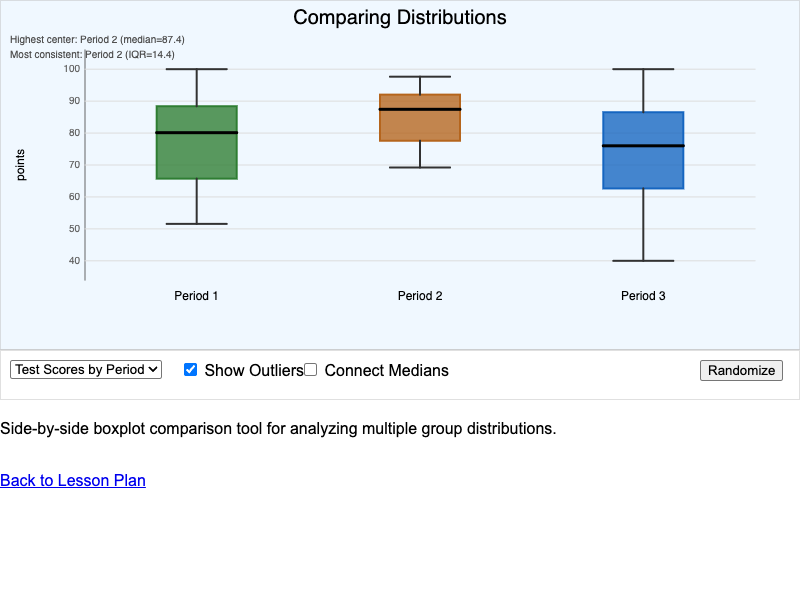Click the points axis label
Image resolution: width=800 pixels, height=600 pixels.
pos(22,165)
